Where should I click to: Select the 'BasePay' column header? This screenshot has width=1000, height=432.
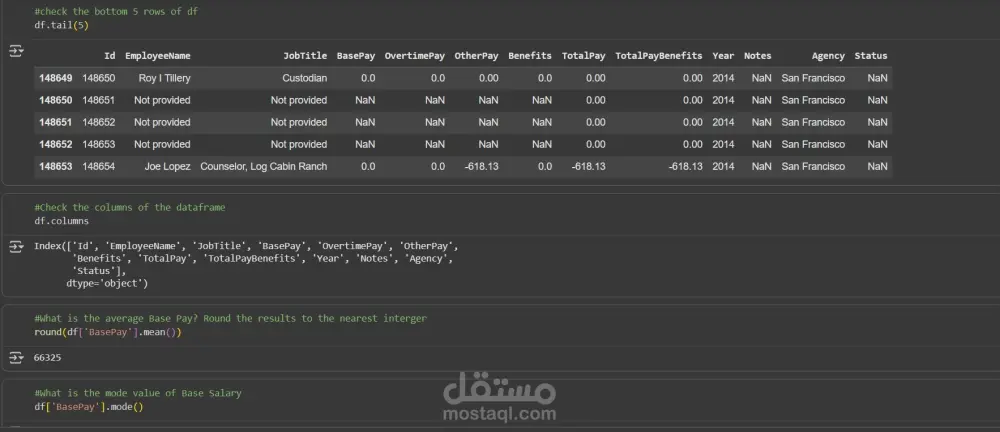tap(356, 56)
